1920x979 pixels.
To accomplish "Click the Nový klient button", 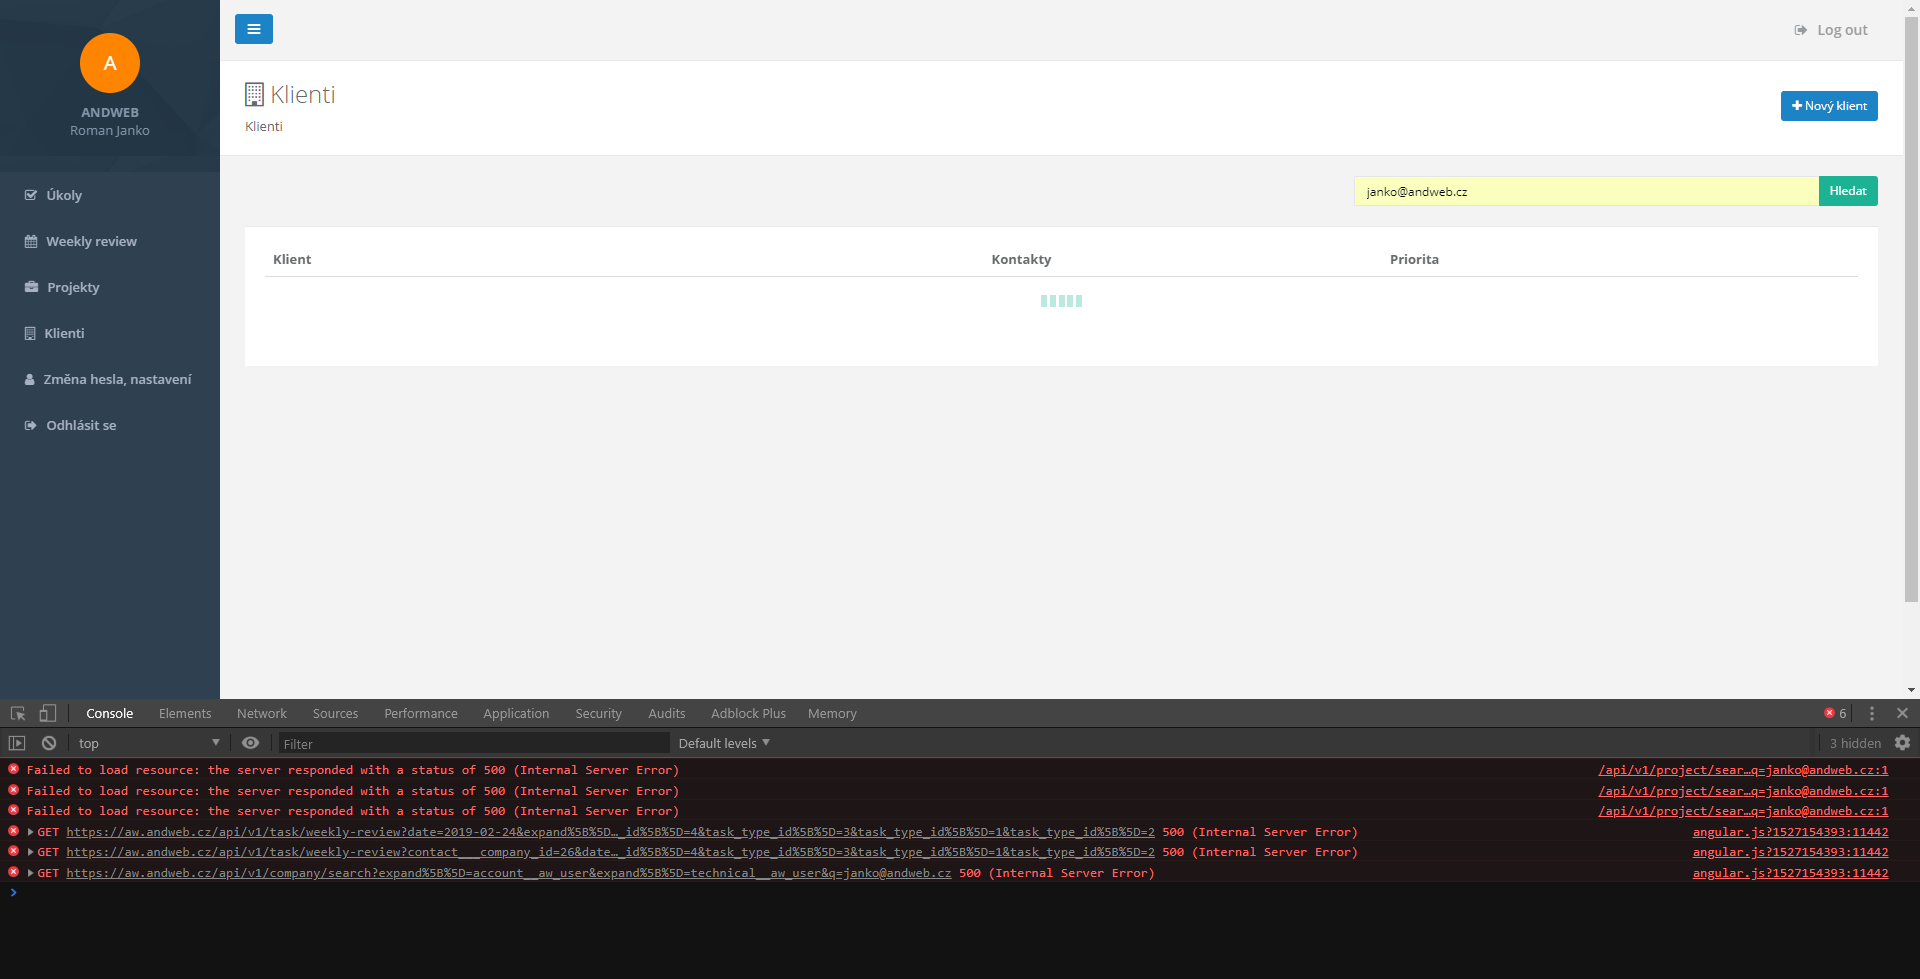I will [x=1829, y=106].
